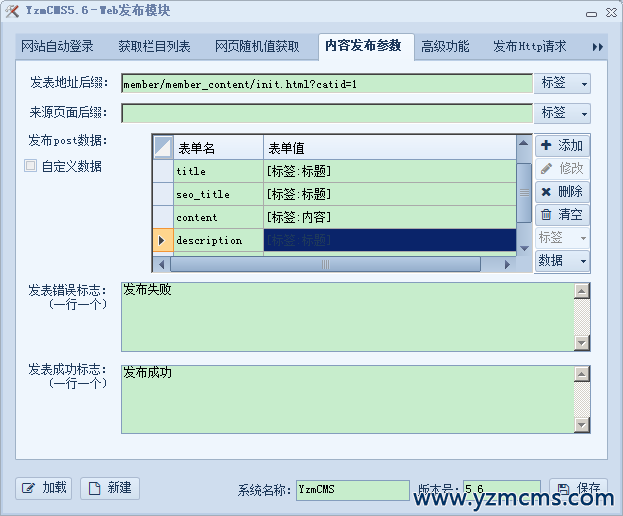Image resolution: width=623 pixels, height=516 pixels.
Task: Click the 系统名称 field containing YzmCMS
Action: pyautogui.click(x=352, y=490)
